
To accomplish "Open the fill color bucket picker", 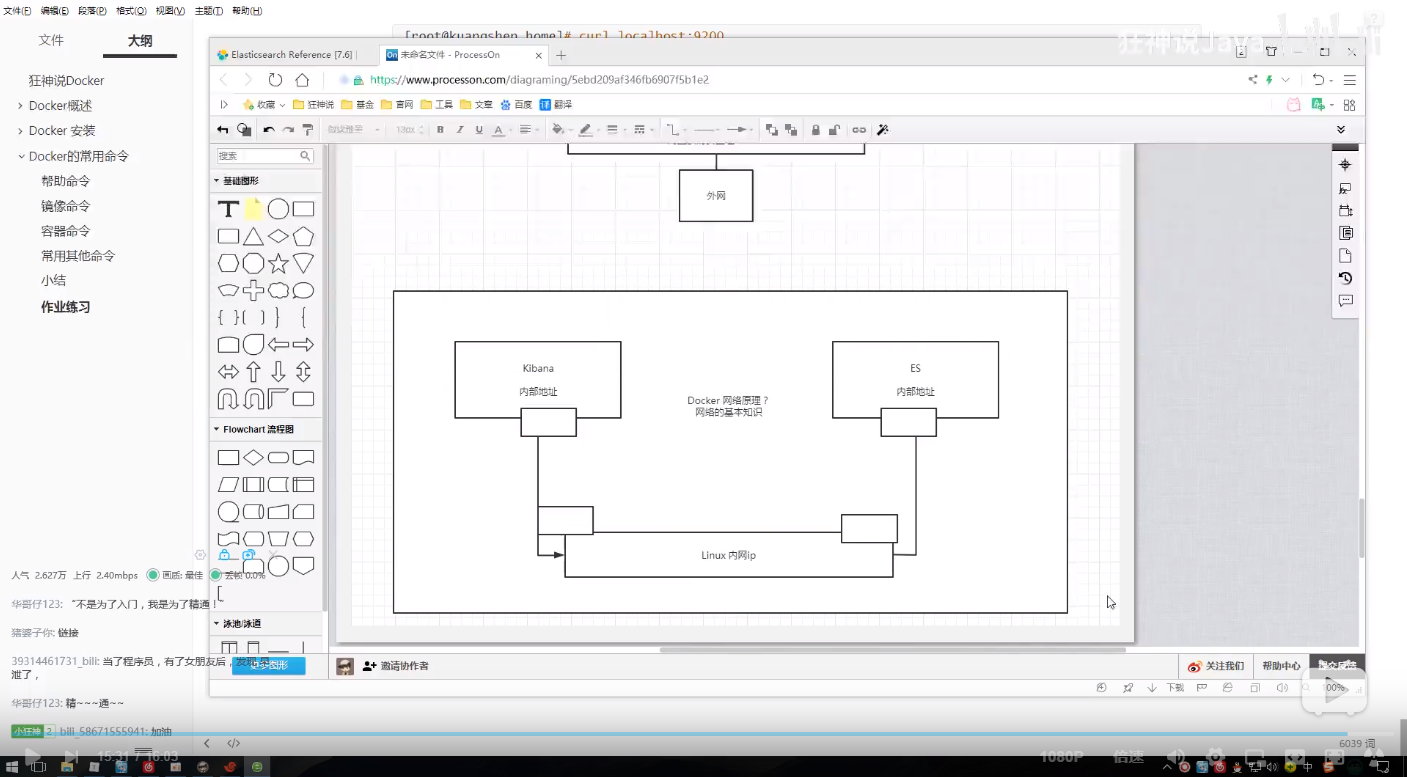I will point(559,130).
